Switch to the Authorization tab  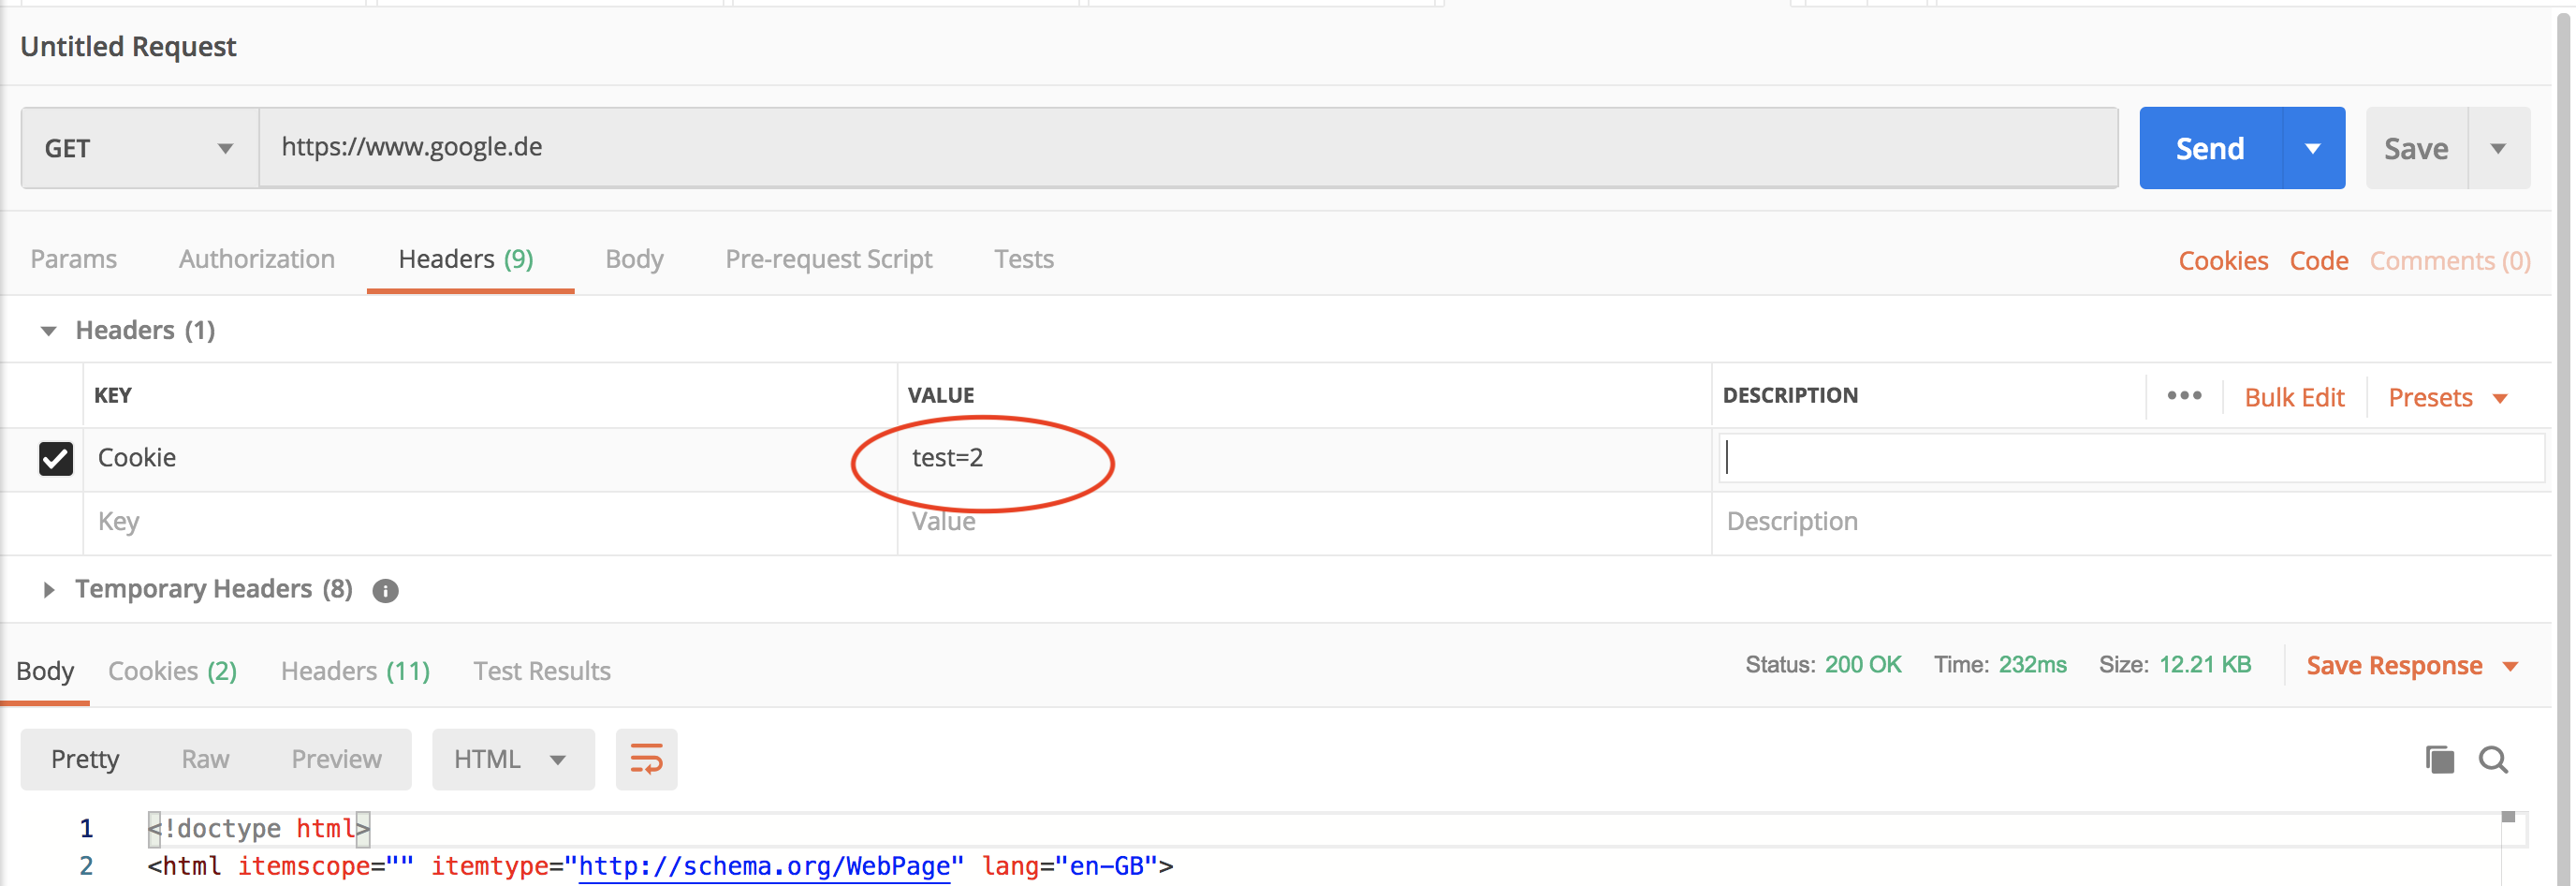point(256,258)
